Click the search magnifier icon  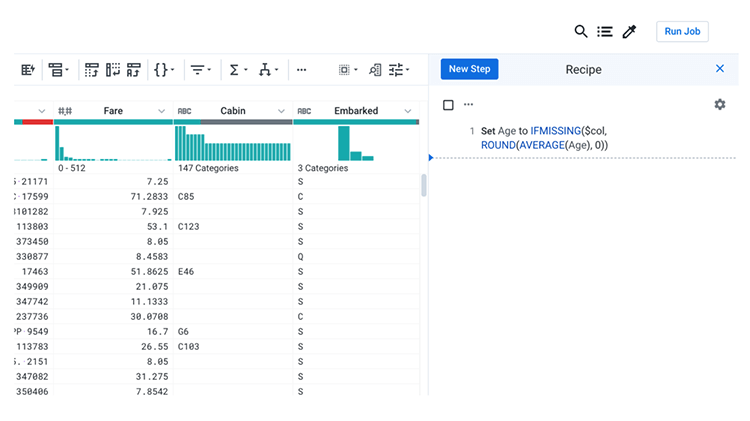(581, 32)
